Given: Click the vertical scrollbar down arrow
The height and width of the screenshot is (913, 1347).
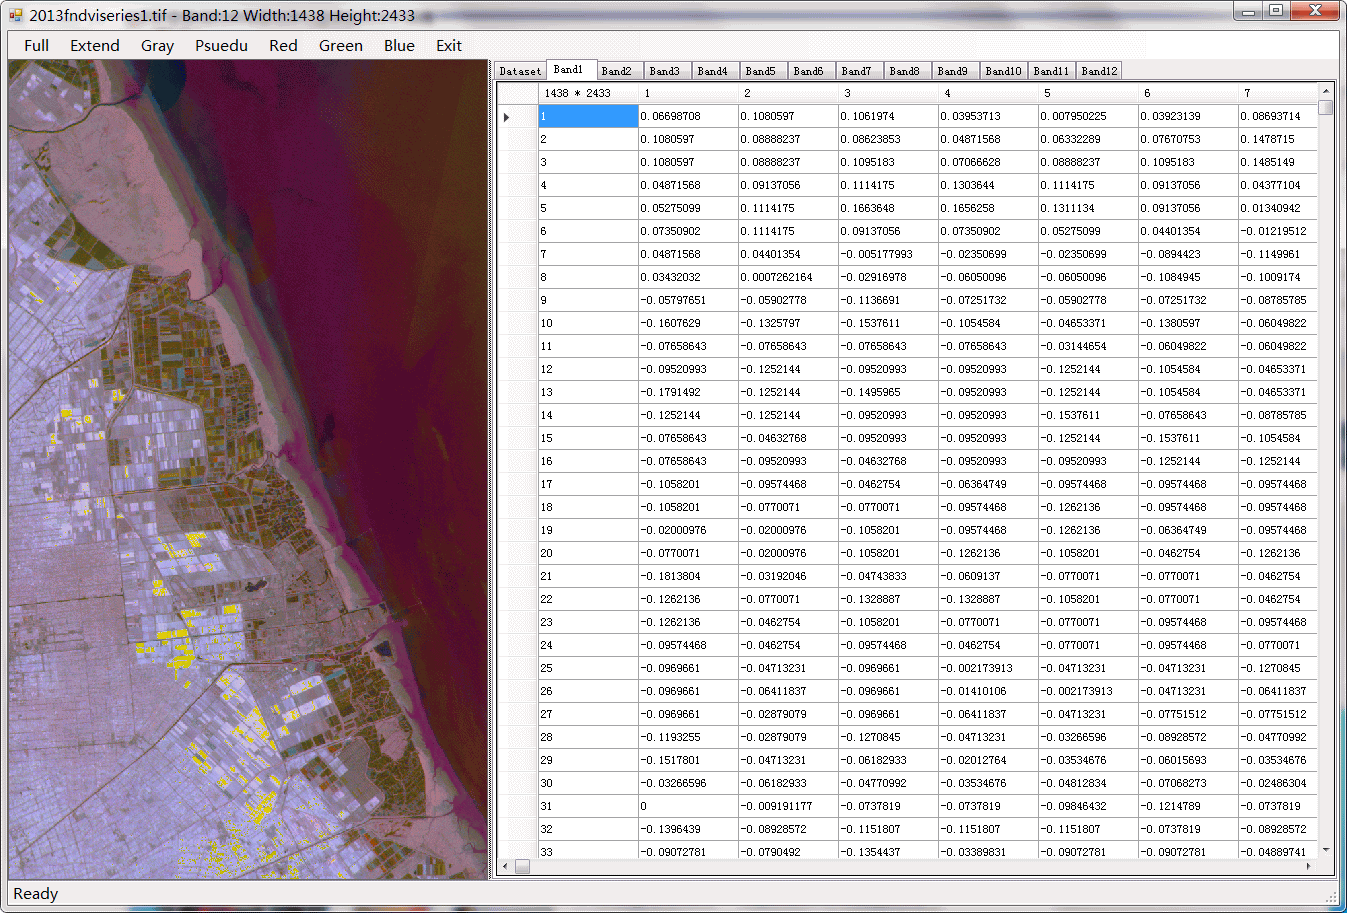Looking at the screenshot, I should click(x=1326, y=850).
